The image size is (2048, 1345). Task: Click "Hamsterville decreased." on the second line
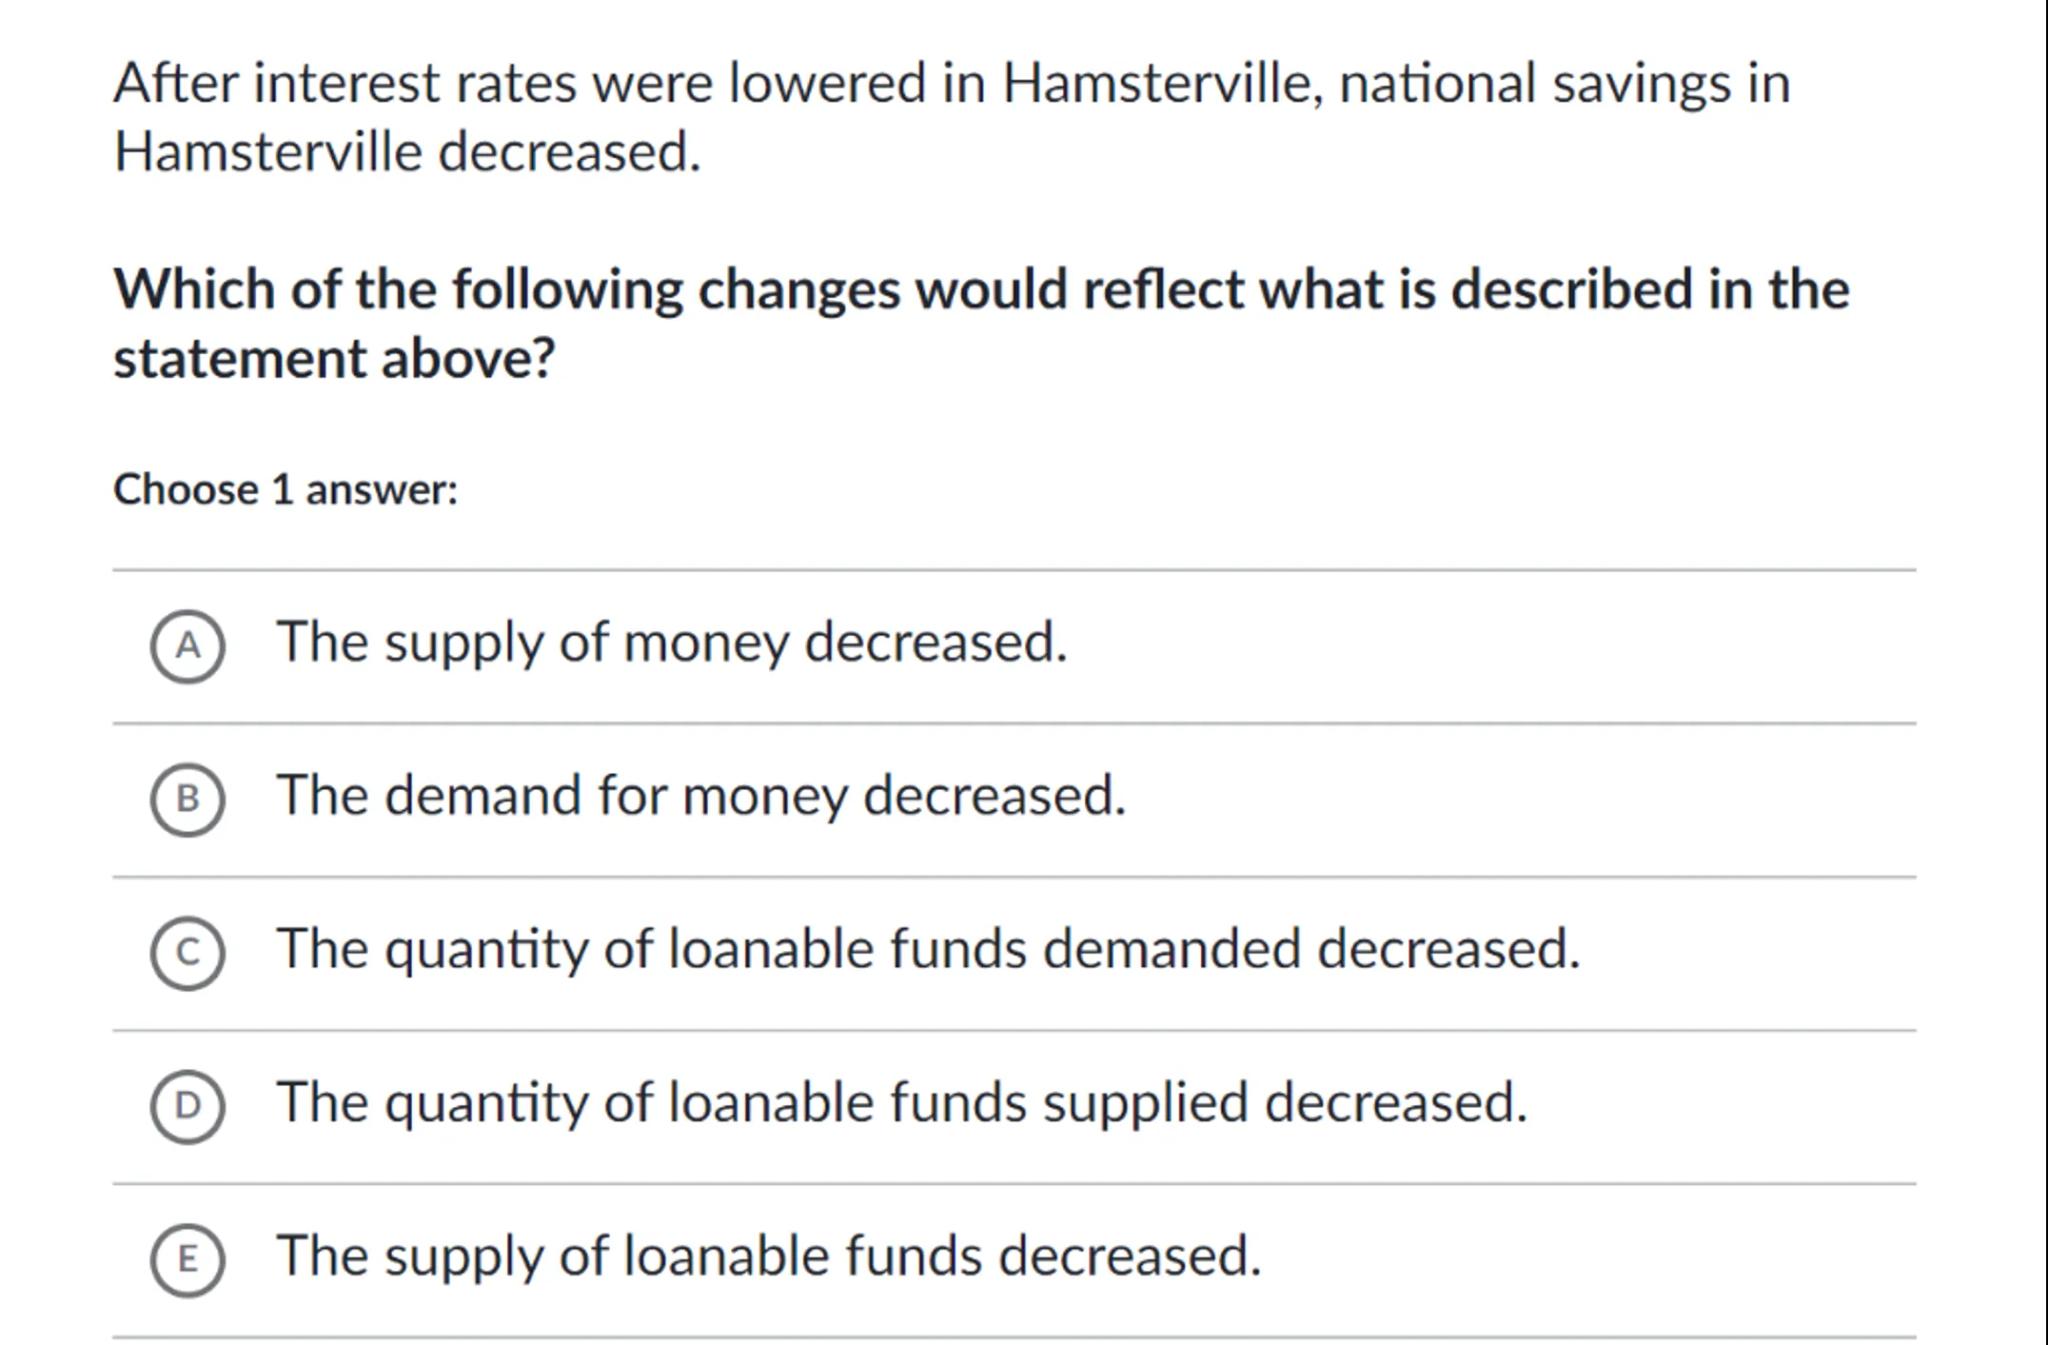click(x=407, y=153)
